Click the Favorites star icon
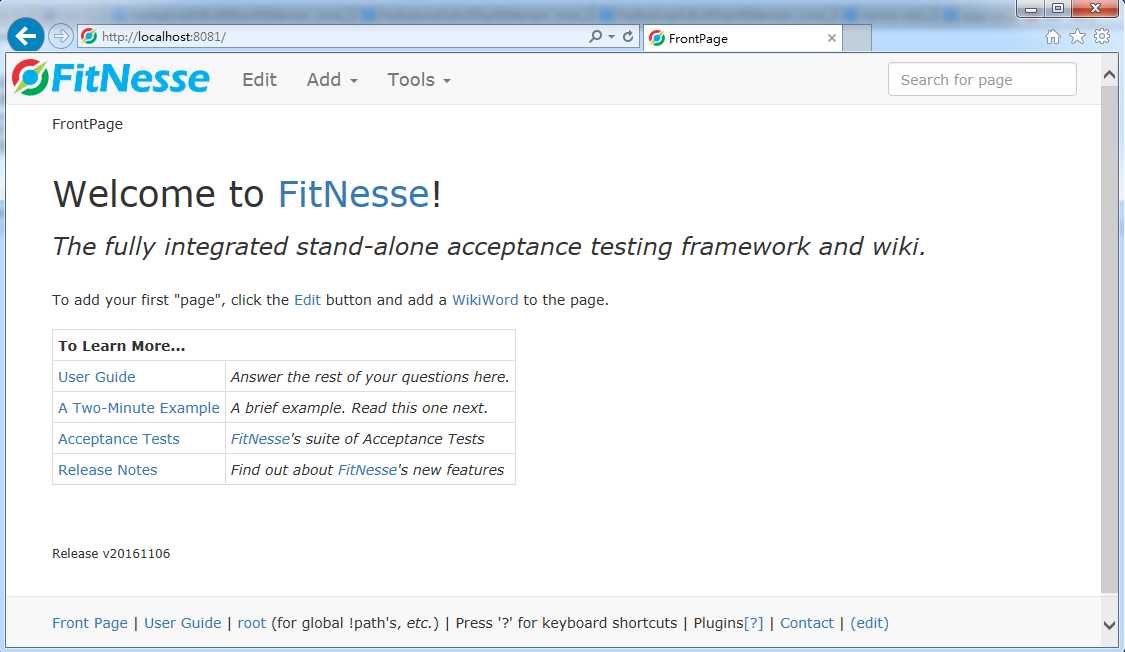Screen dimensions: 1125x652 pyautogui.click(x=1077, y=37)
